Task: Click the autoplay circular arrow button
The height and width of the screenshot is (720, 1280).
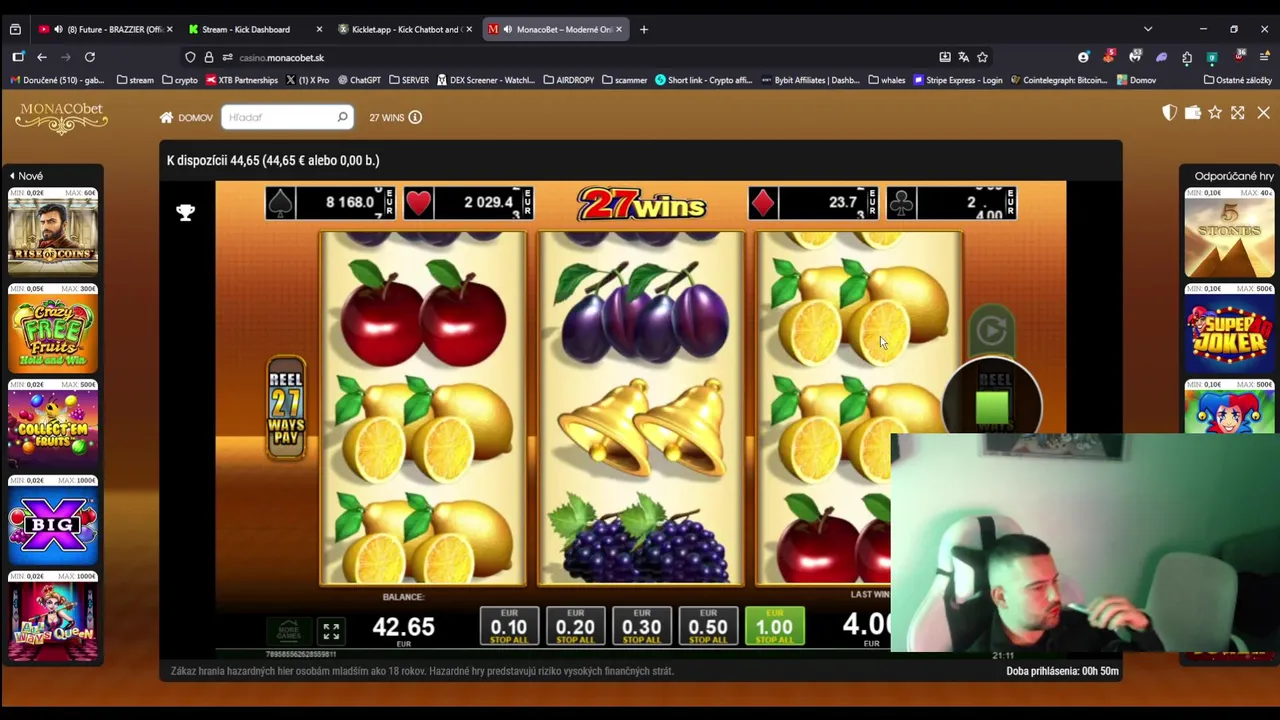Action: click(x=991, y=330)
